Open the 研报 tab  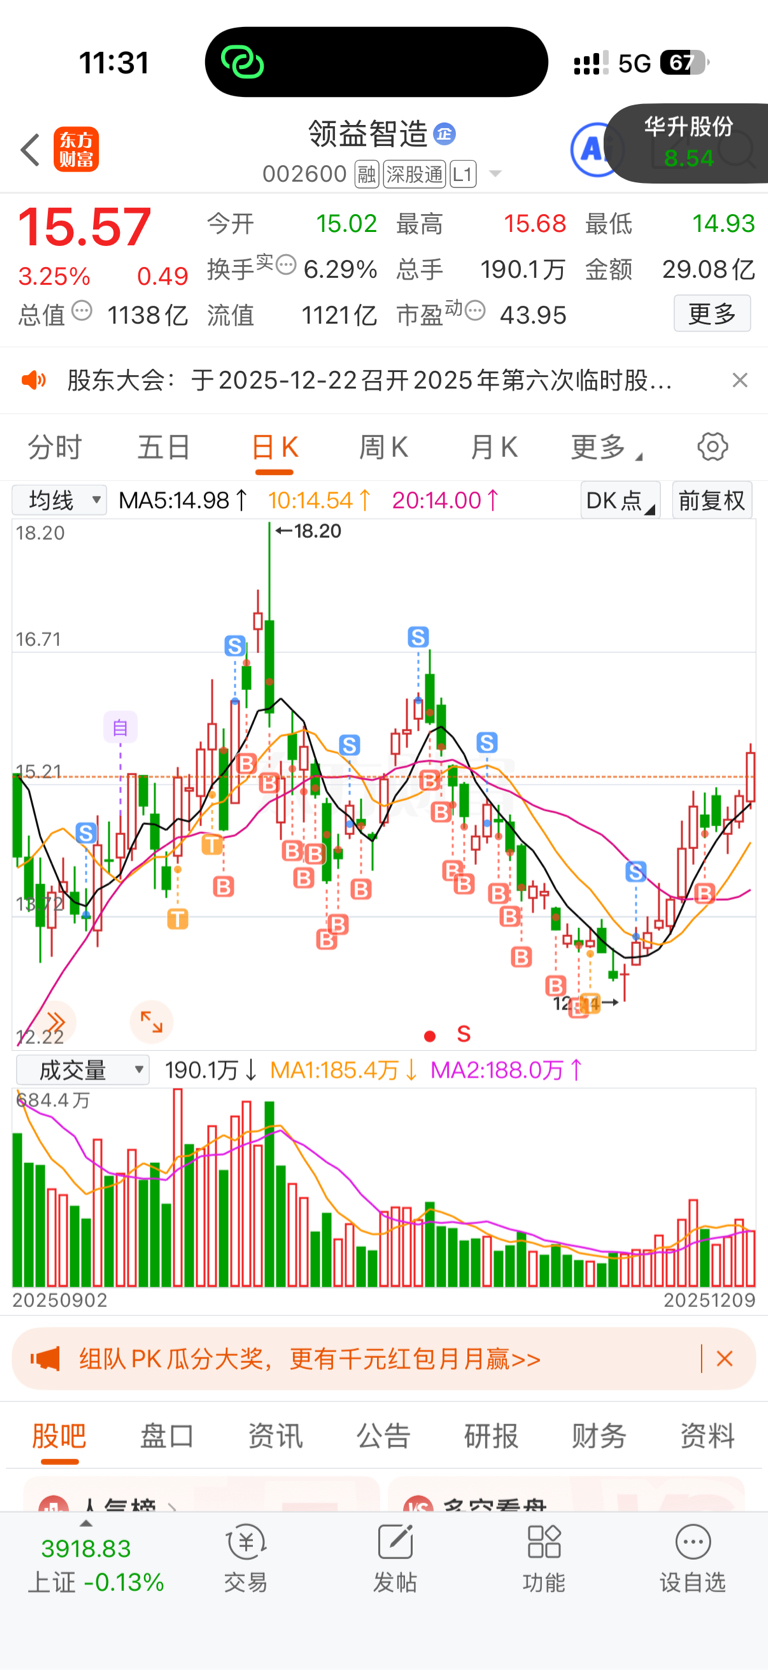click(x=491, y=1436)
